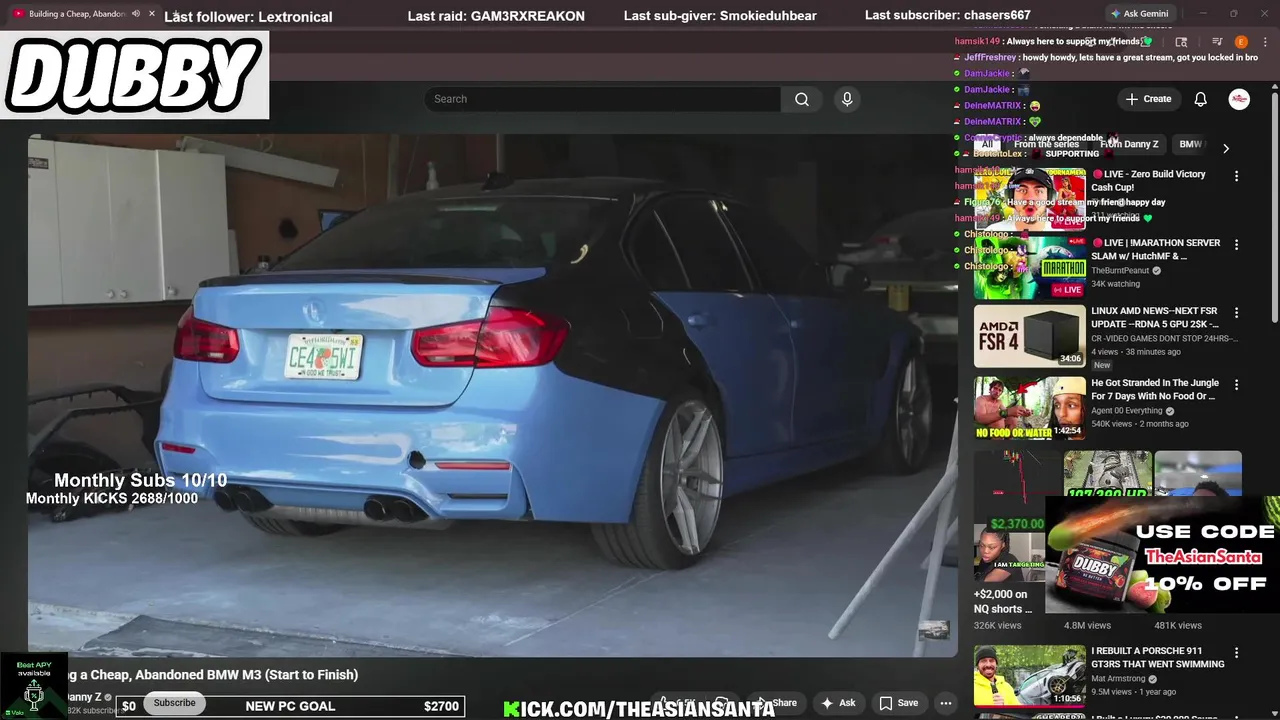Open options for Rebuilt Porsche 911 video

[x=1236, y=653]
